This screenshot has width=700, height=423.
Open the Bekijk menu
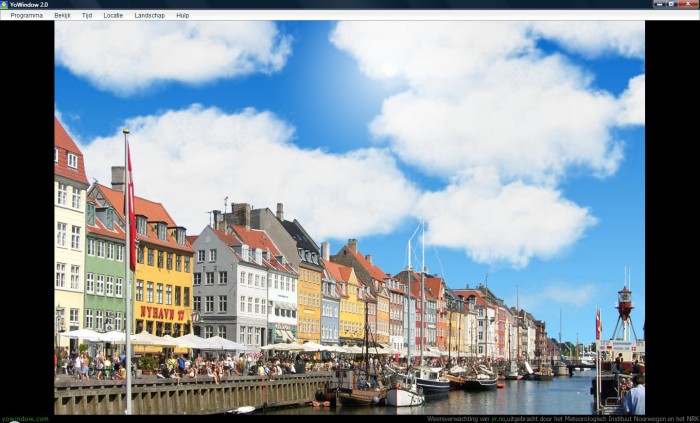(62, 15)
